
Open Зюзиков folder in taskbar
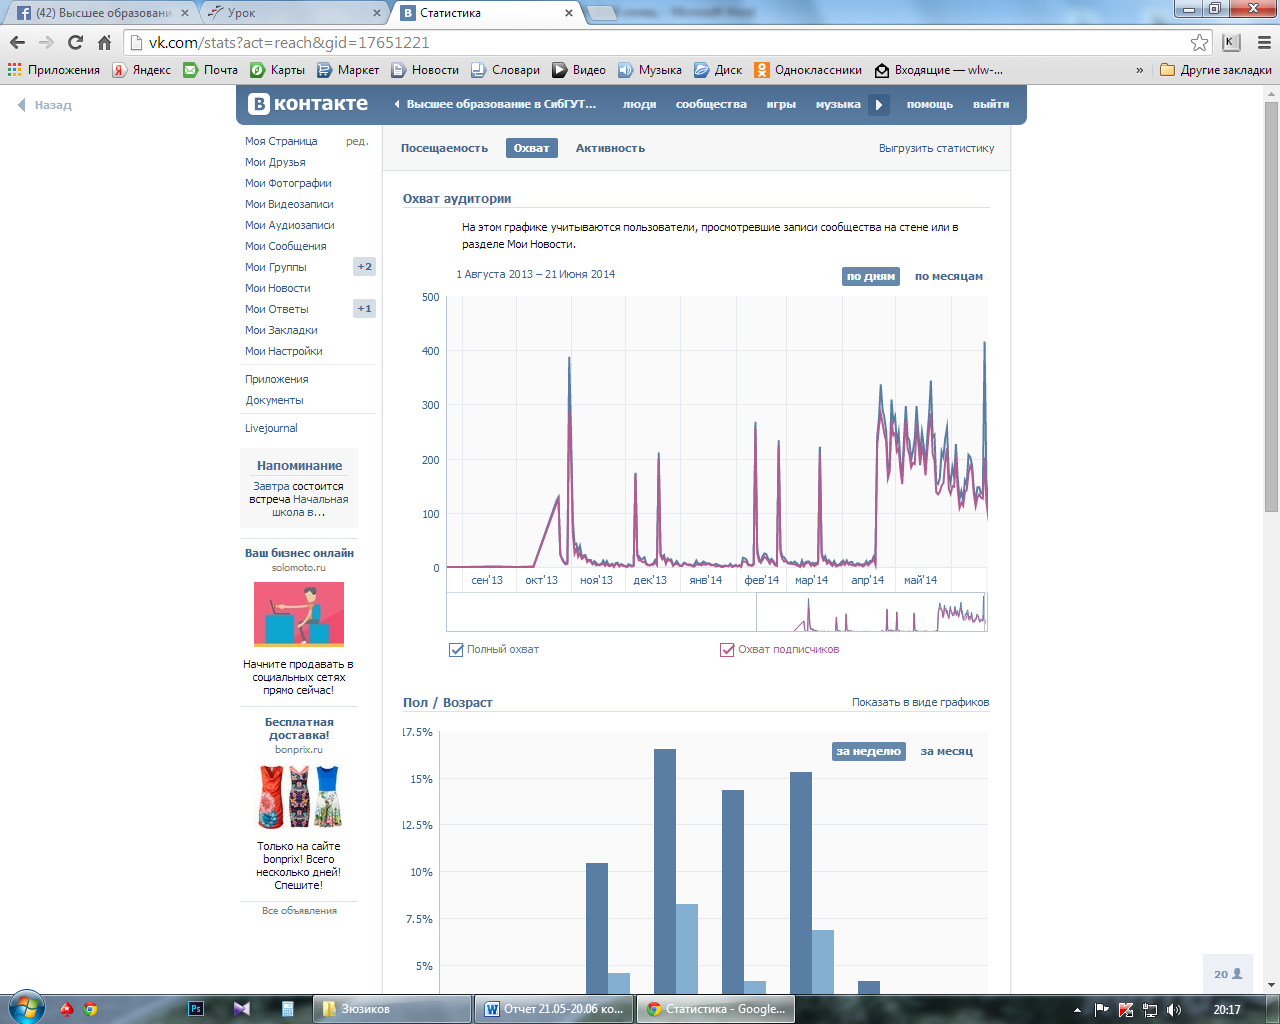[x=390, y=1009]
